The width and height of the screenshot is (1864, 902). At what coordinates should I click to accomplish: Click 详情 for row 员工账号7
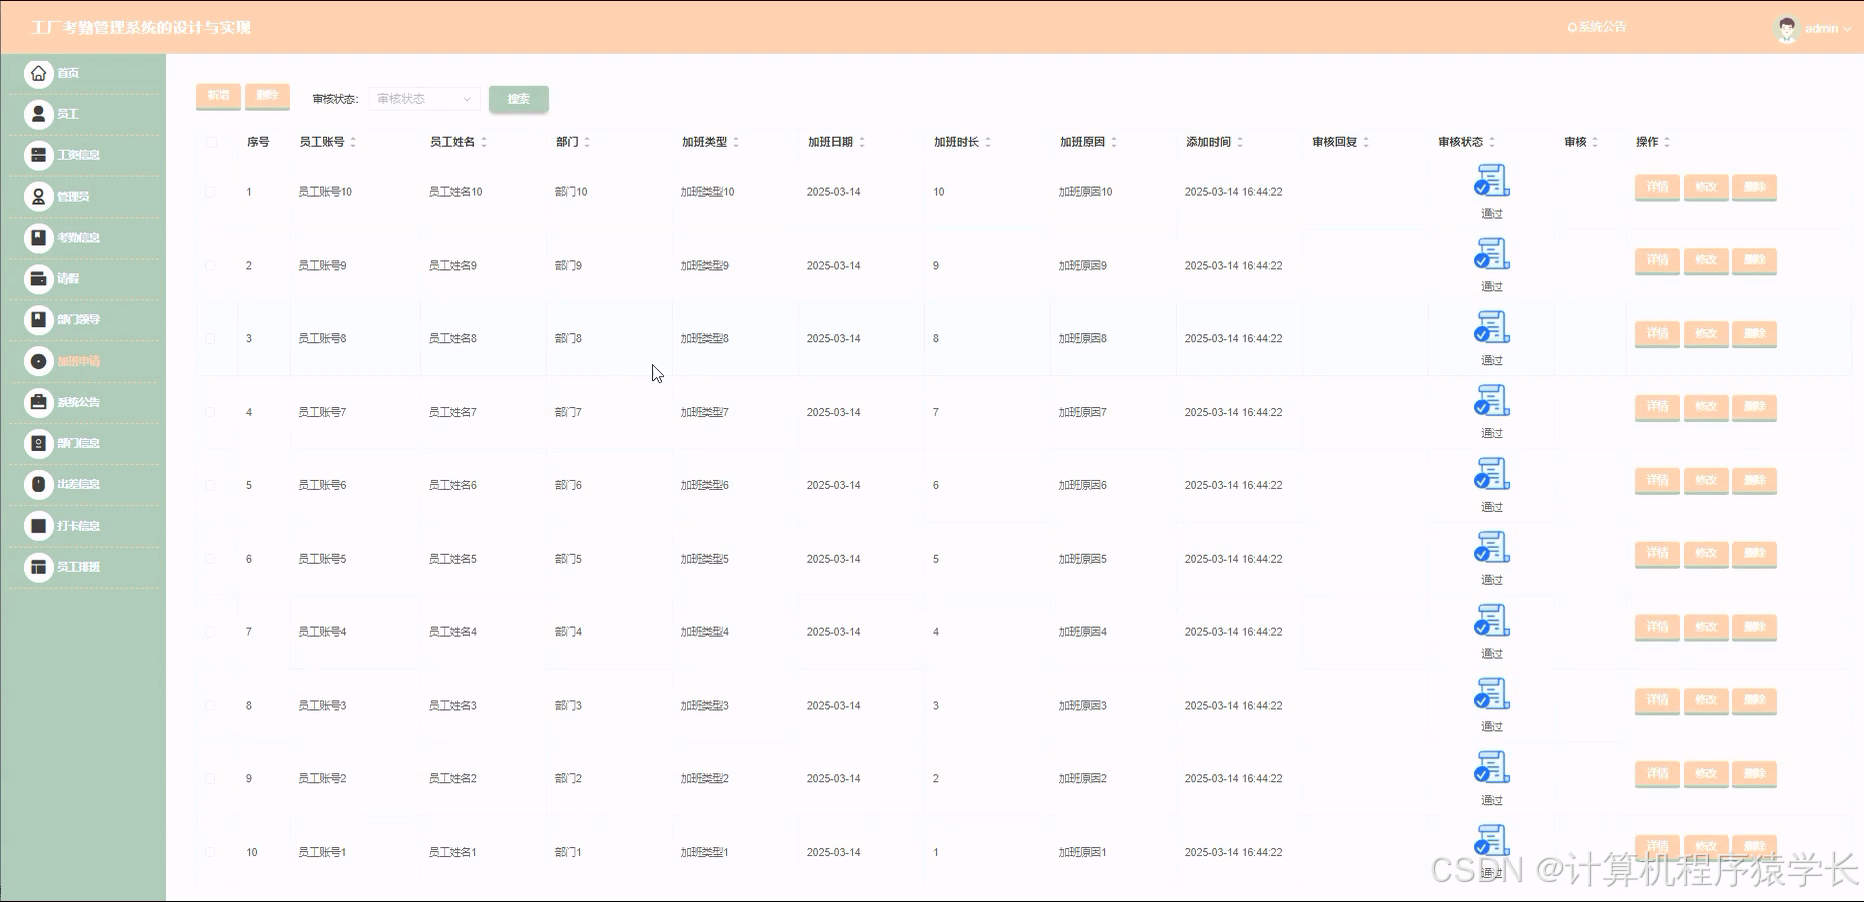click(1657, 406)
